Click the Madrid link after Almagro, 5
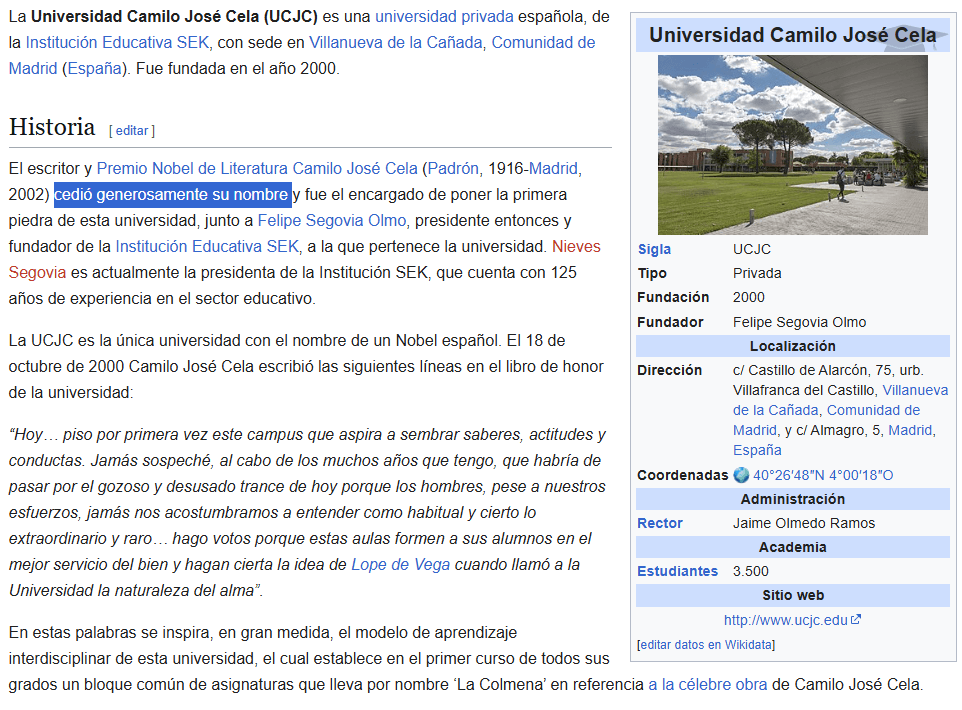Viewport: 962px width, 710px height. click(910, 430)
